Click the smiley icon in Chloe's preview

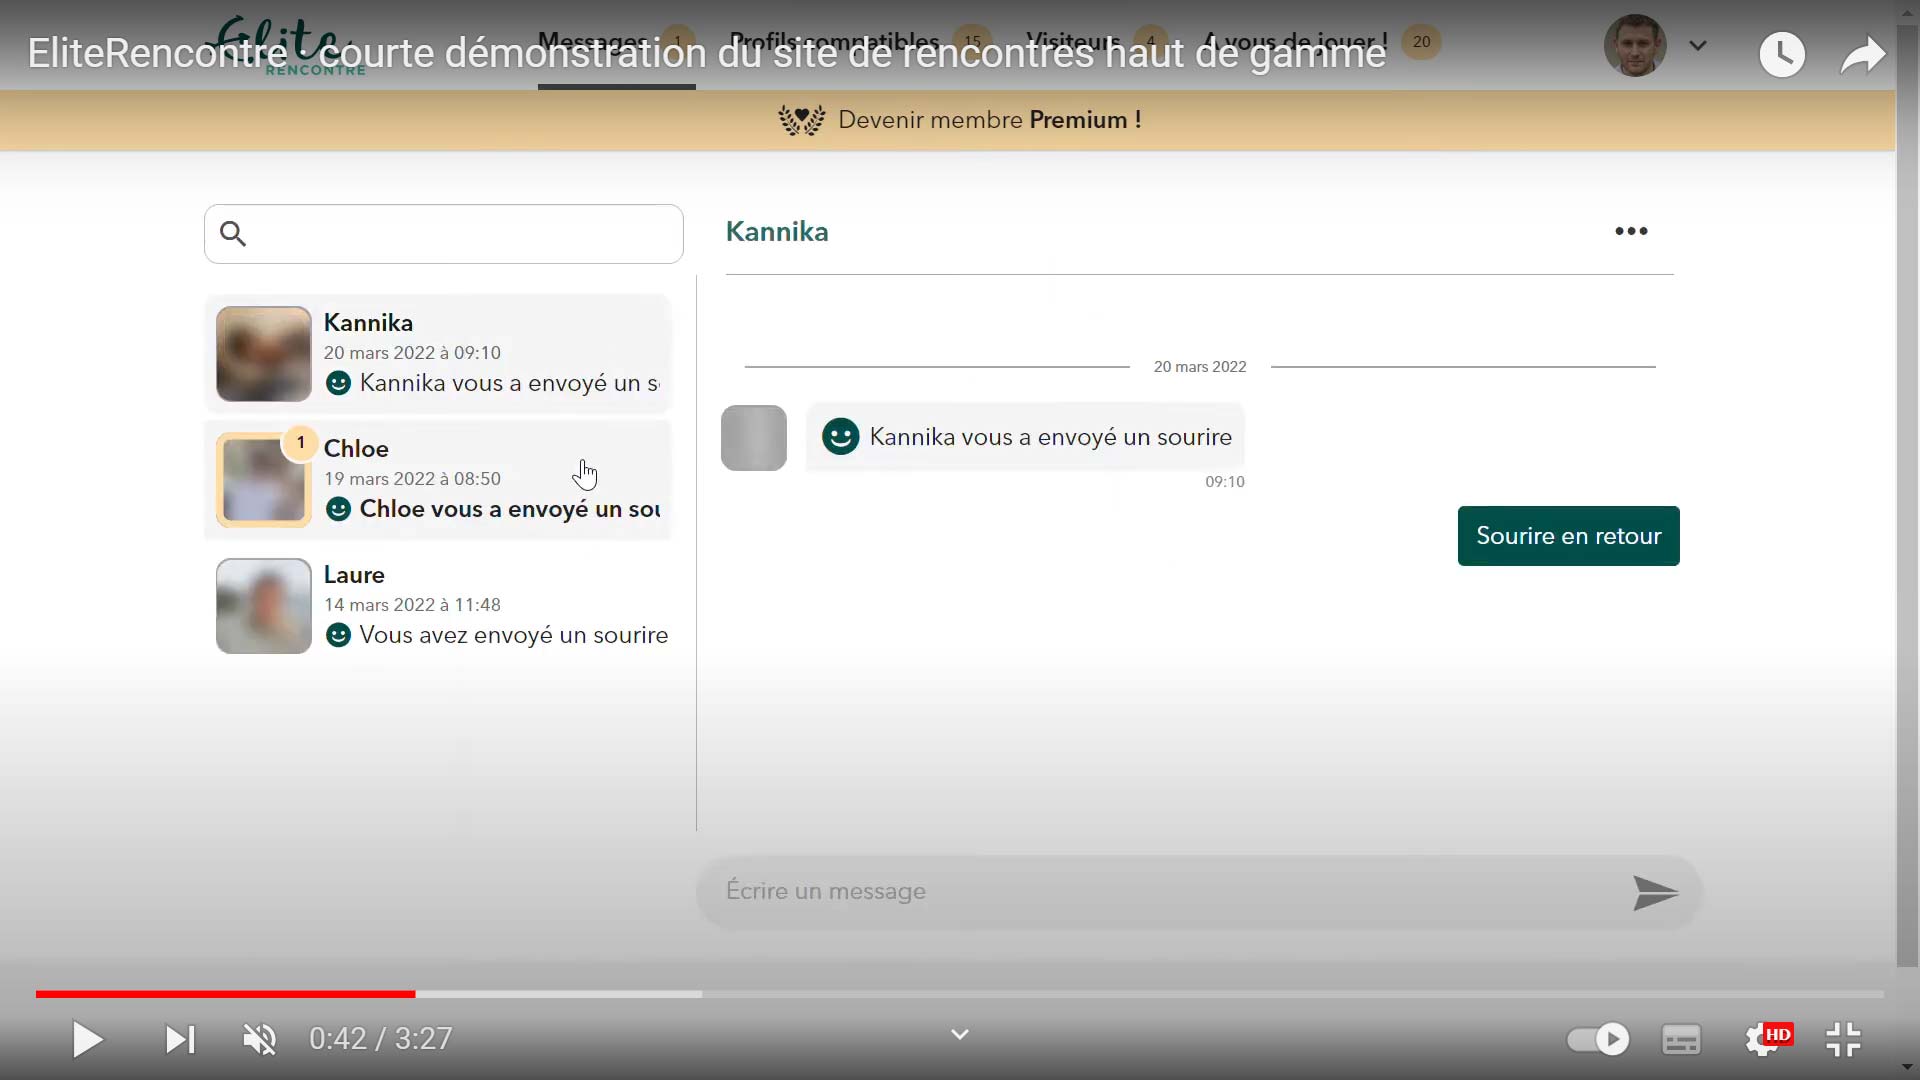[x=339, y=509]
